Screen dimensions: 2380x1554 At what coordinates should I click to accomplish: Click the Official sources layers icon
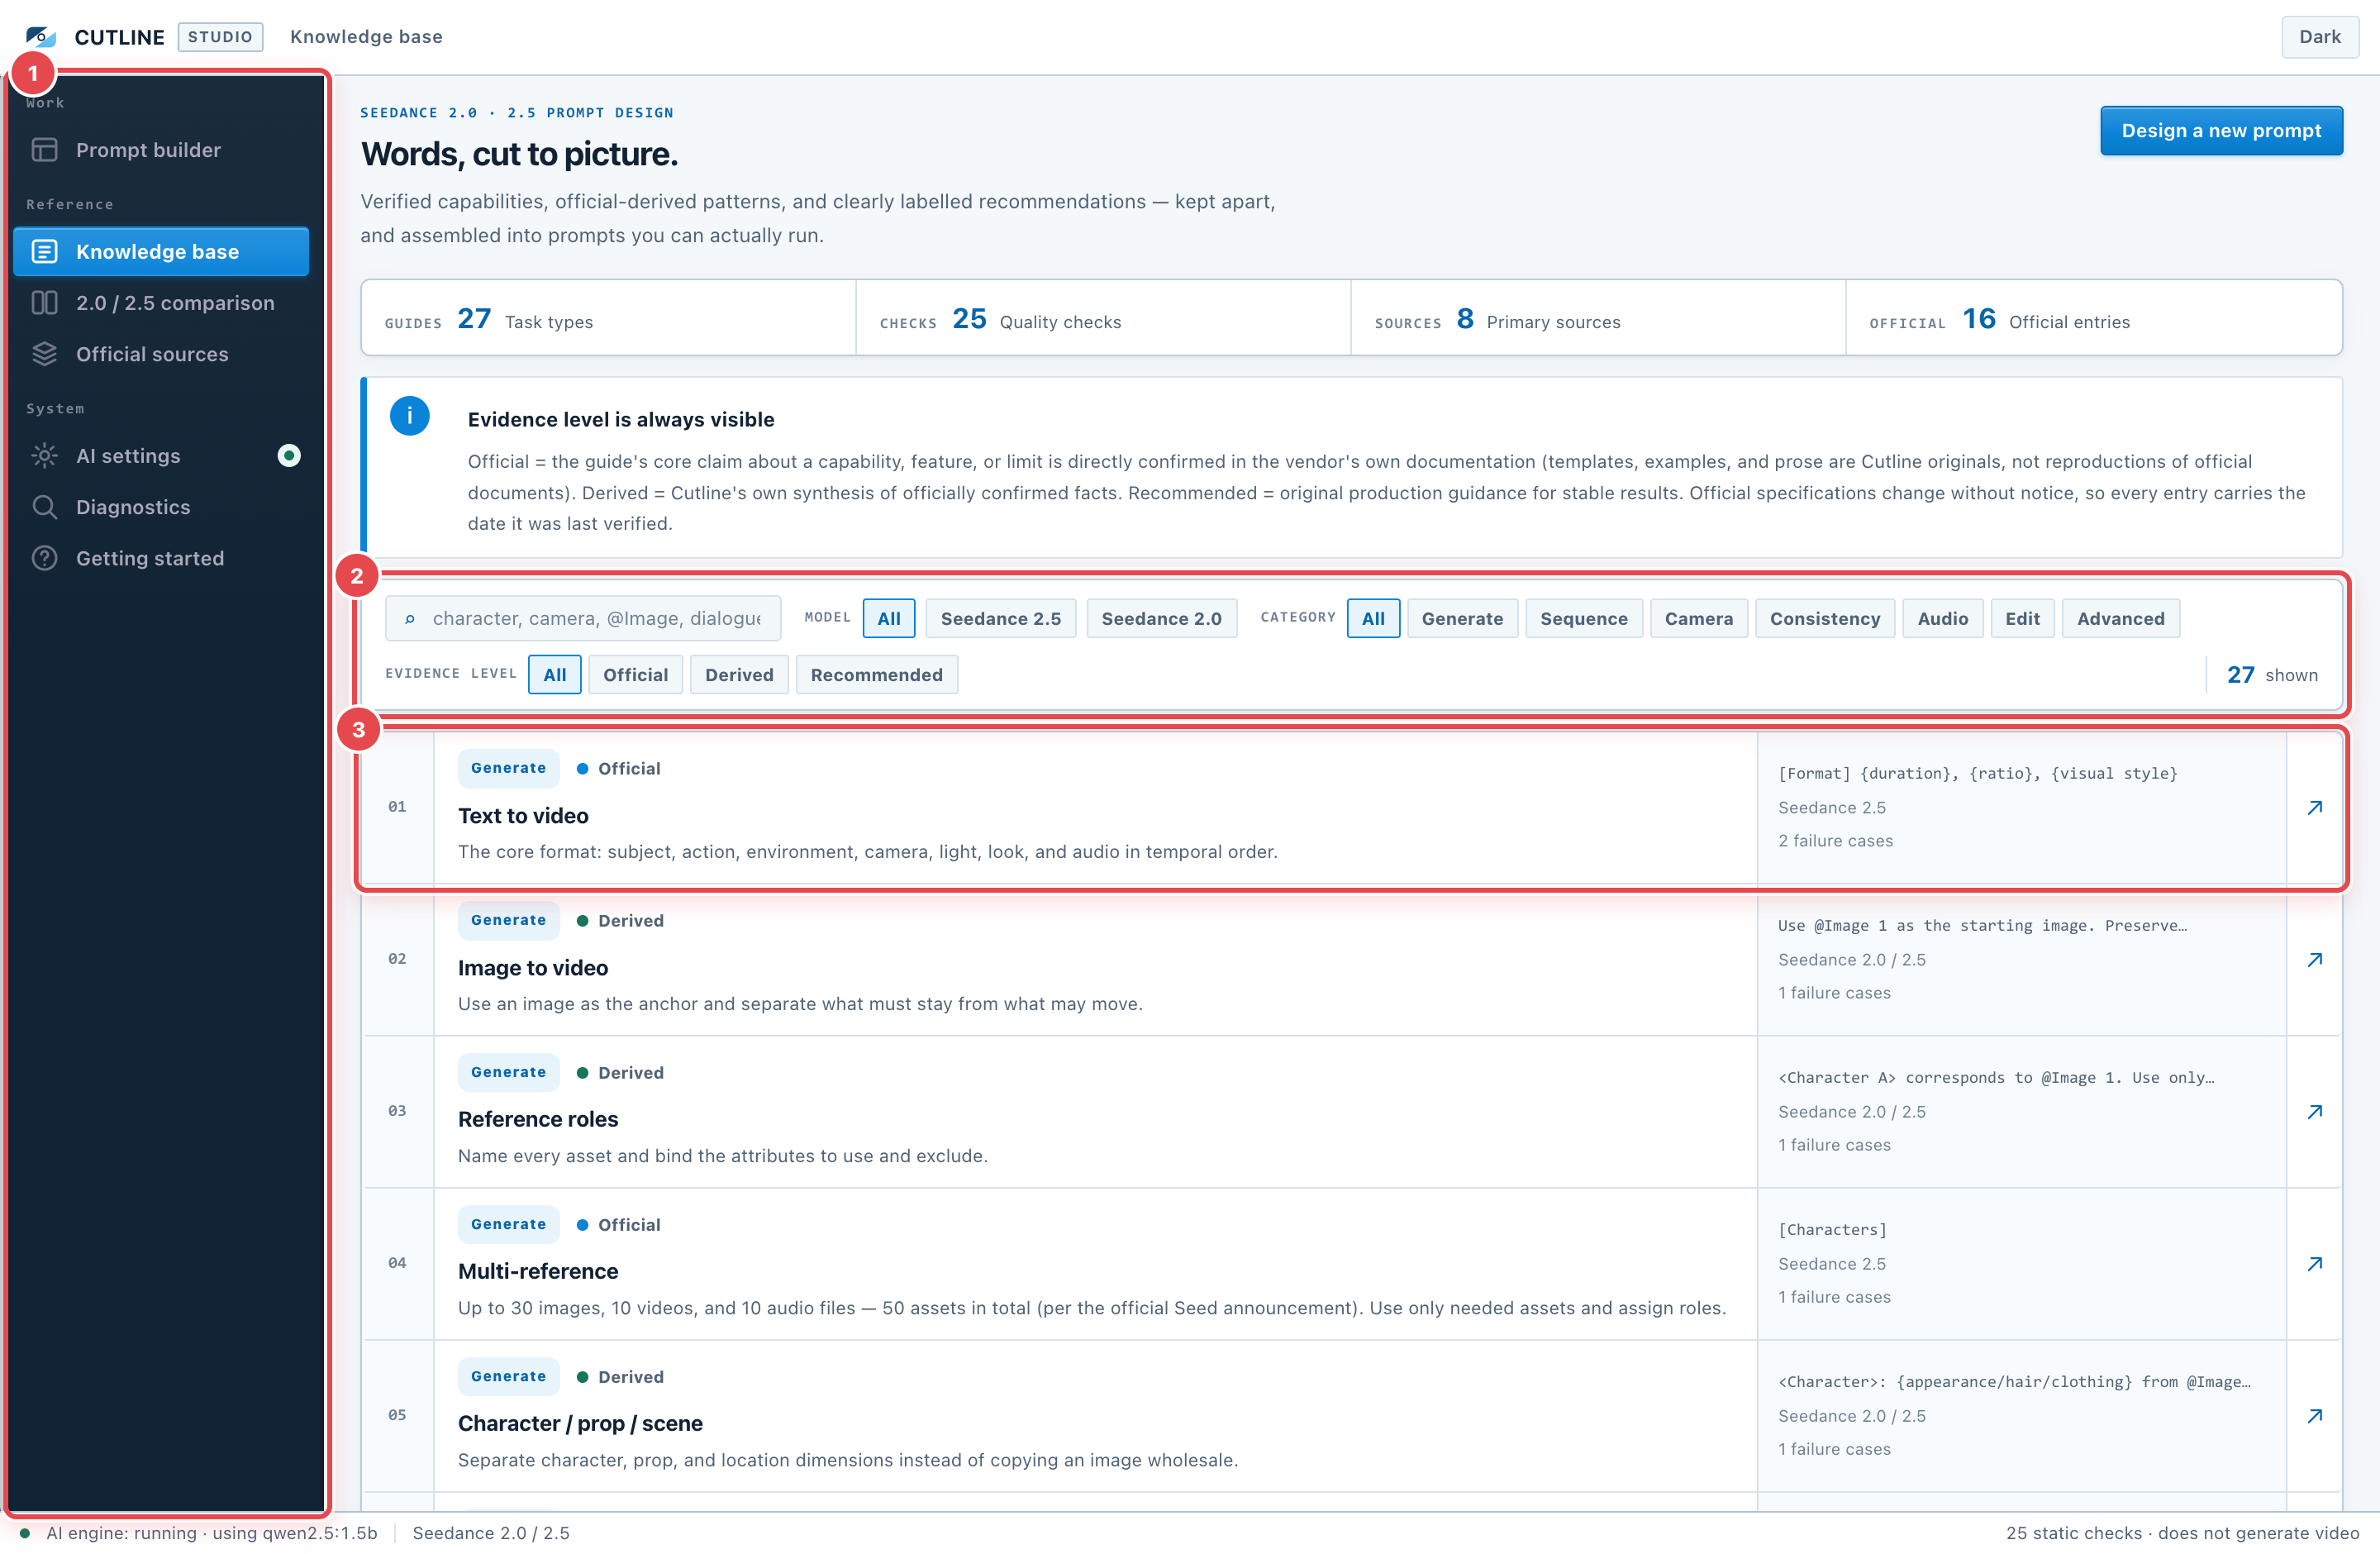(x=44, y=354)
